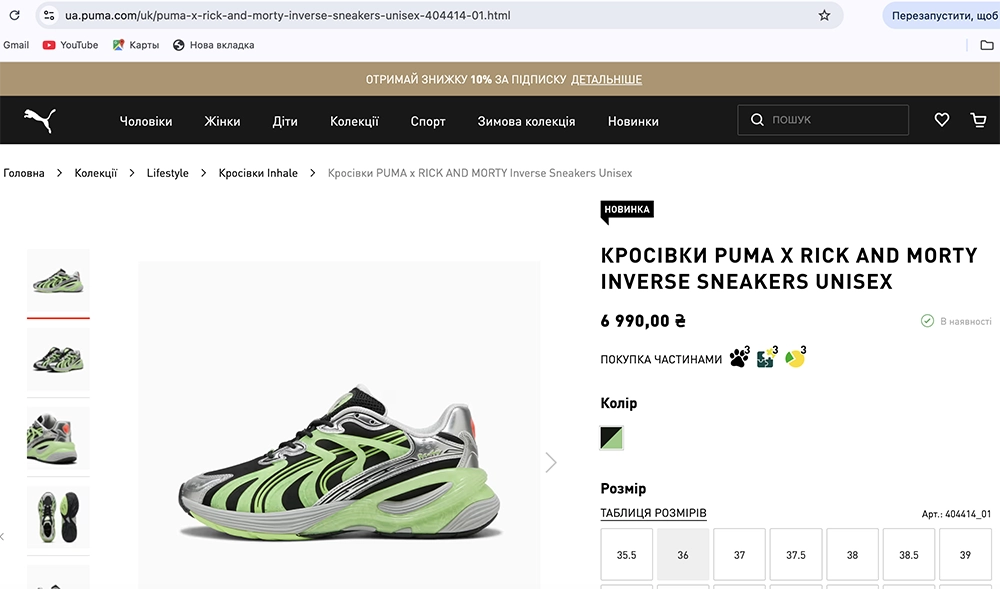
Task: Open the Чоловіки menu
Action: click(x=146, y=121)
